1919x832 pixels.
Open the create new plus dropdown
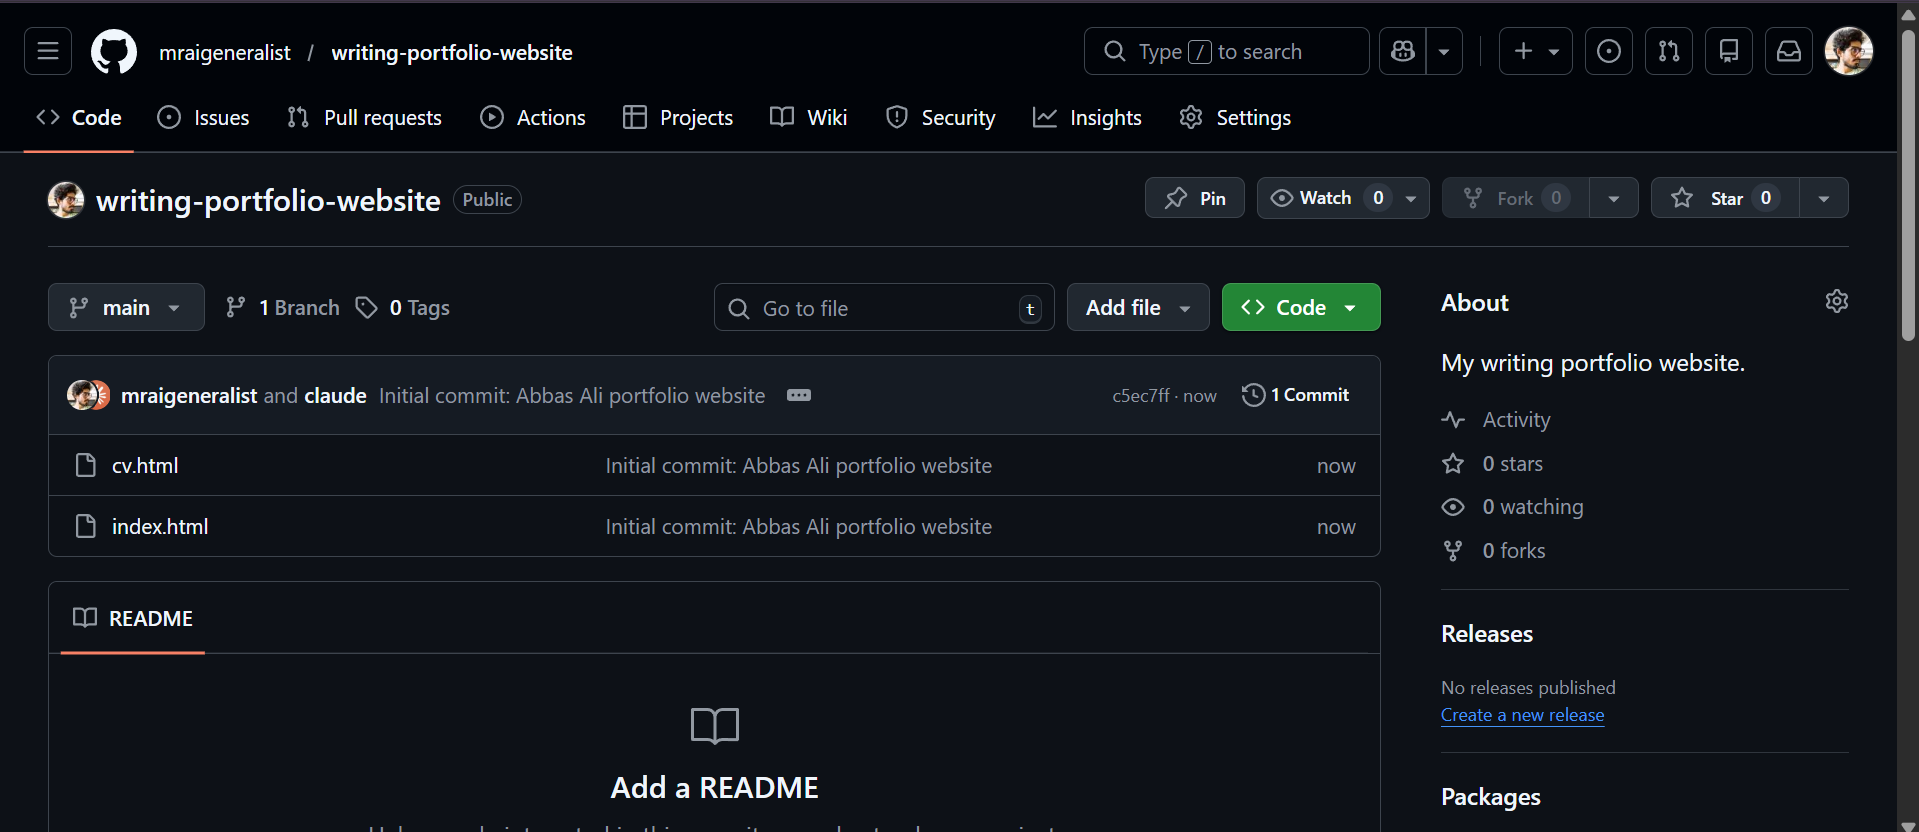pyautogui.click(x=1536, y=51)
